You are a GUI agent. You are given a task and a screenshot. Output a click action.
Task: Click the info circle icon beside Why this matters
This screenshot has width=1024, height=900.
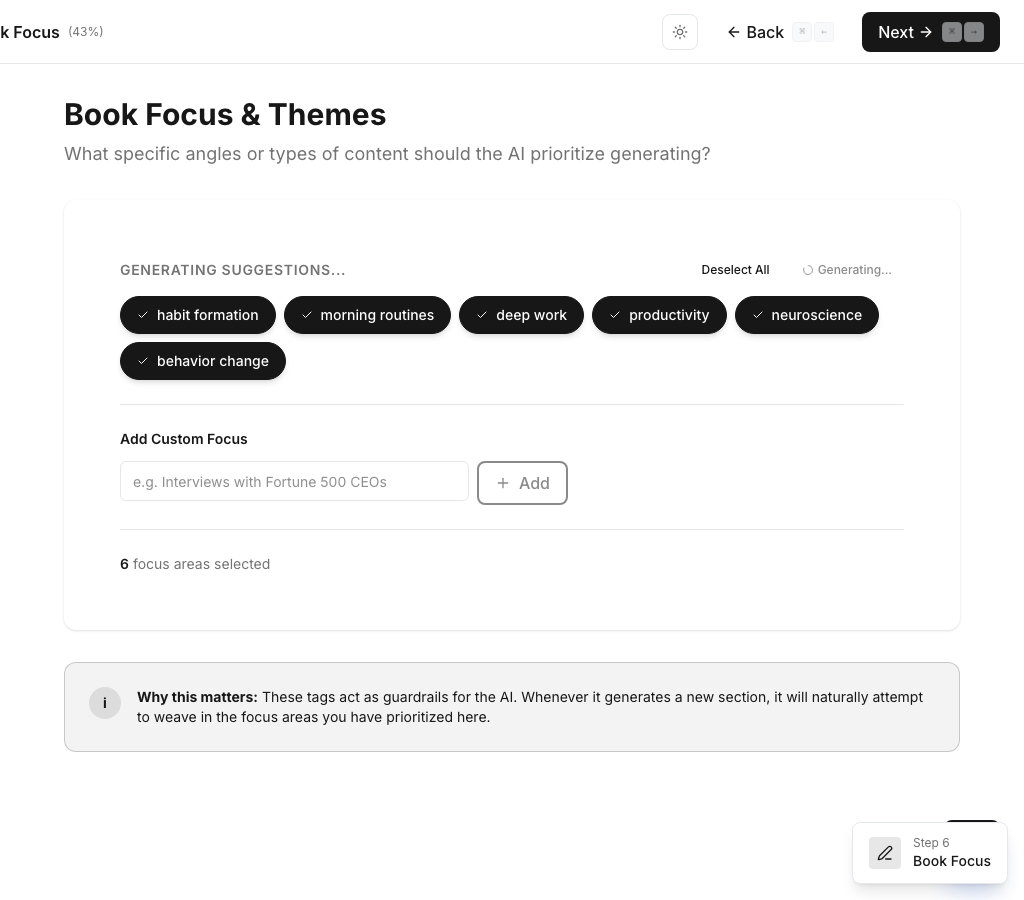pos(104,703)
